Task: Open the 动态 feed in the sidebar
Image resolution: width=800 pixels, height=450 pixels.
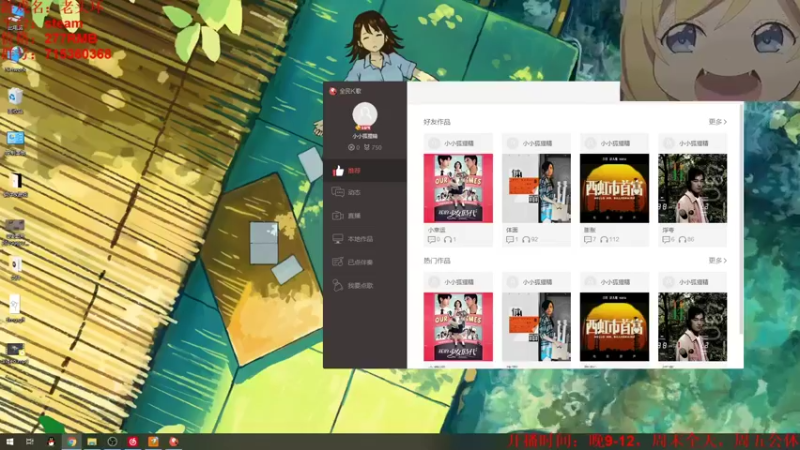Action: tap(365, 192)
